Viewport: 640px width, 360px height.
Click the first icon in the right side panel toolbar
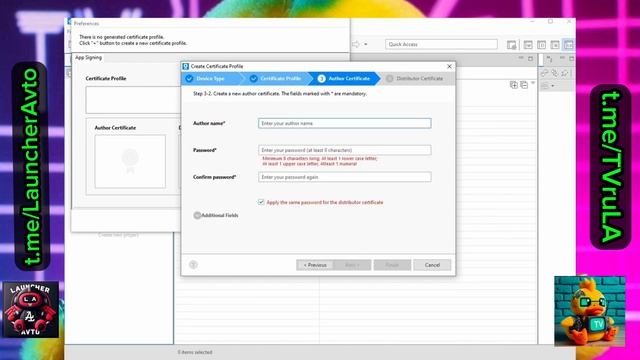(545, 73)
